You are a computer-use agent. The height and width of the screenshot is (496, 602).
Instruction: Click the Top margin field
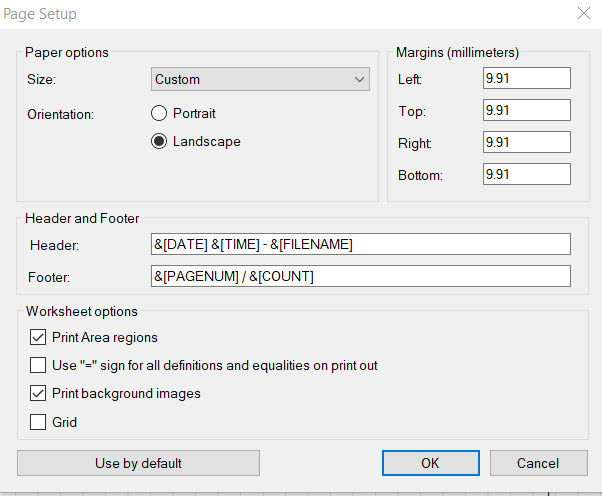526,111
